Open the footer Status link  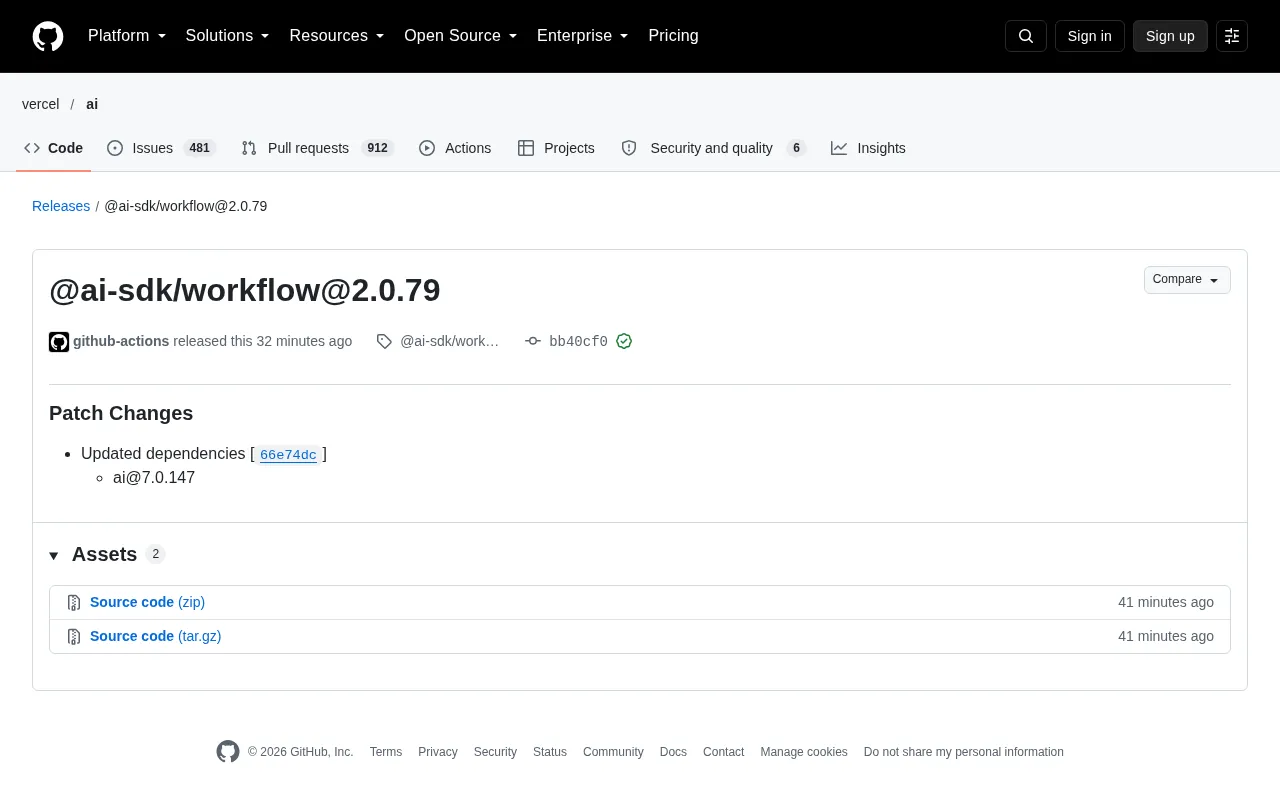tap(550, 752)
